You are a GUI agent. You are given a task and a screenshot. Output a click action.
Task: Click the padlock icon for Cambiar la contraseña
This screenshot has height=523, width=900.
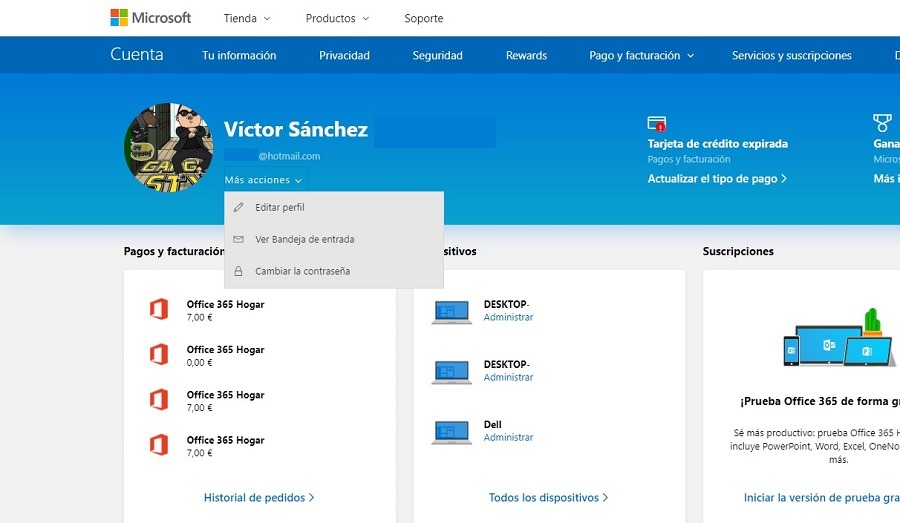click(238, 271)
